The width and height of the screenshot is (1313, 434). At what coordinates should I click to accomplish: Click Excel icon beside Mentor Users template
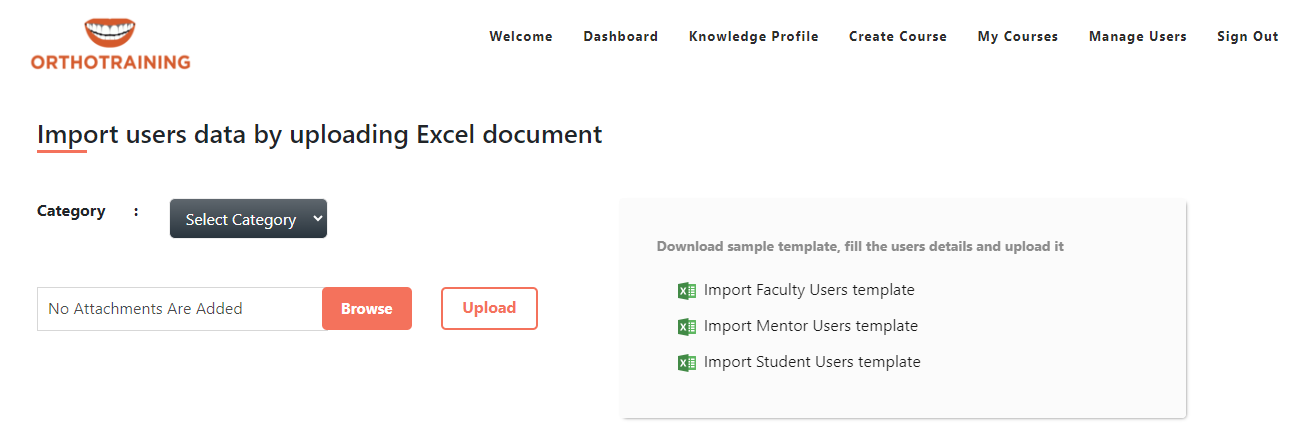pyautogui.click(x=687, y=327)
